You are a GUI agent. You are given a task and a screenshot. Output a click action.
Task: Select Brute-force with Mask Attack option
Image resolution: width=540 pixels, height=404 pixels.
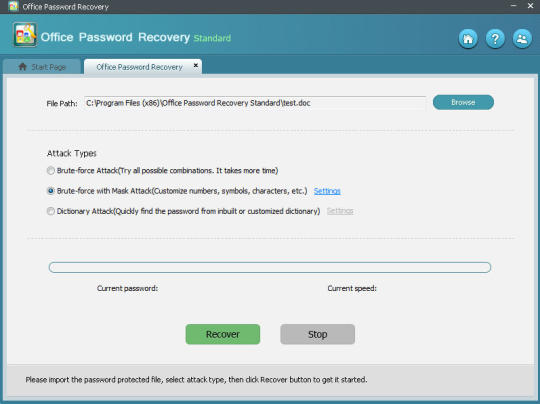coord(51,191)
